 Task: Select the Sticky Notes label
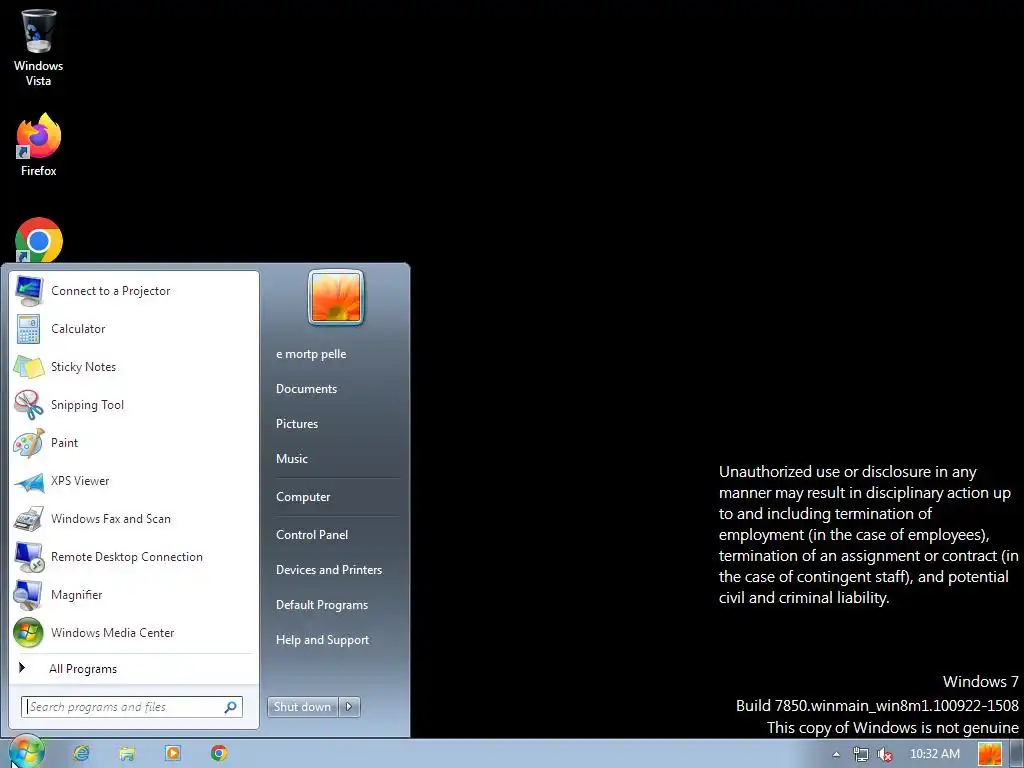click(83, 367)
